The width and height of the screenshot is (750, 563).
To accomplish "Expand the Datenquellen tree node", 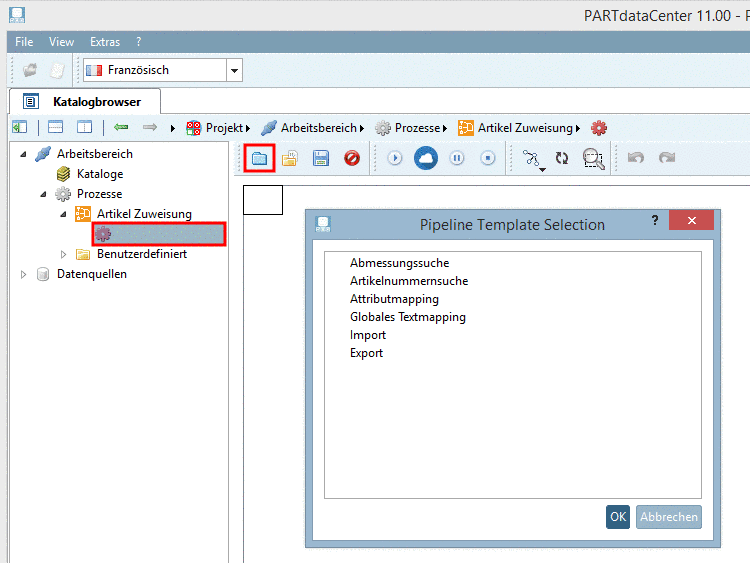I will (23, 275).
